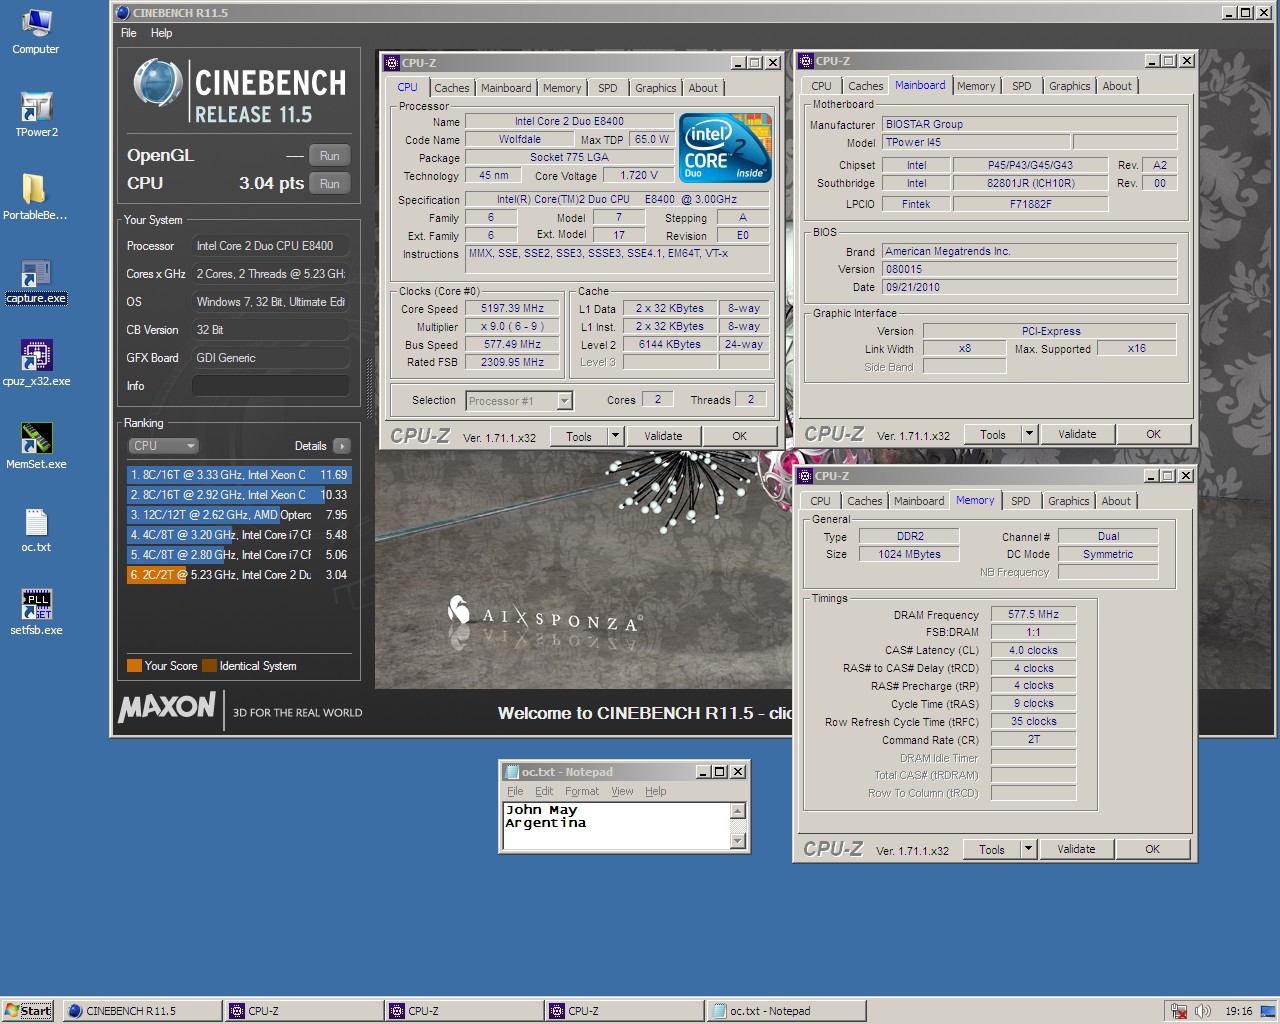Viewport: 1280px width, 1024px height.
Task: Select the cpuz_x32.exe desktop icon
Action: pos(36,364)
